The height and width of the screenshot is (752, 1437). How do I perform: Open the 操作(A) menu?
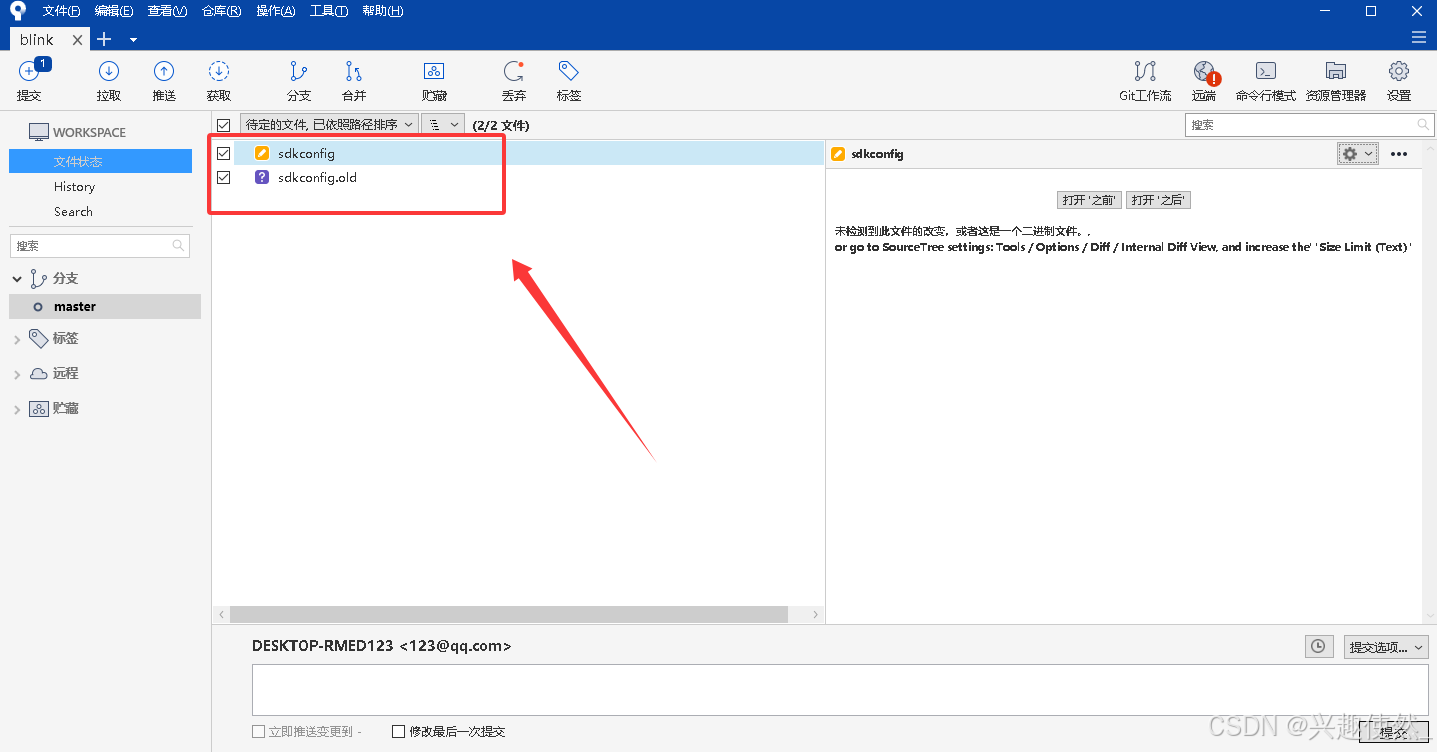275,11
